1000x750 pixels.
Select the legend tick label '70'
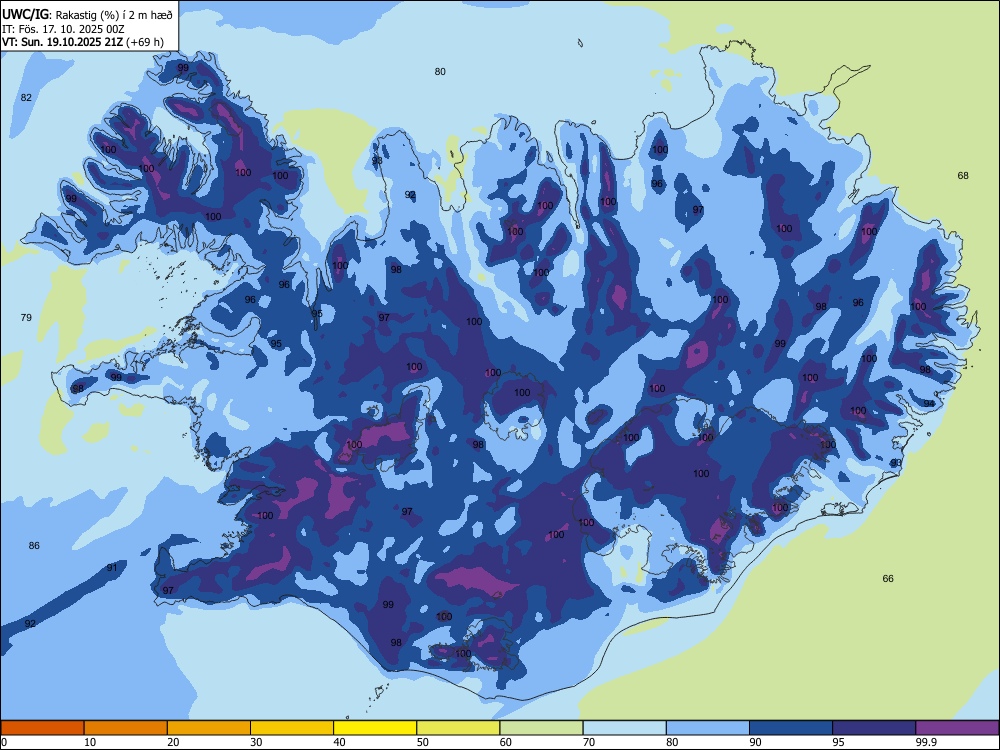589,742
